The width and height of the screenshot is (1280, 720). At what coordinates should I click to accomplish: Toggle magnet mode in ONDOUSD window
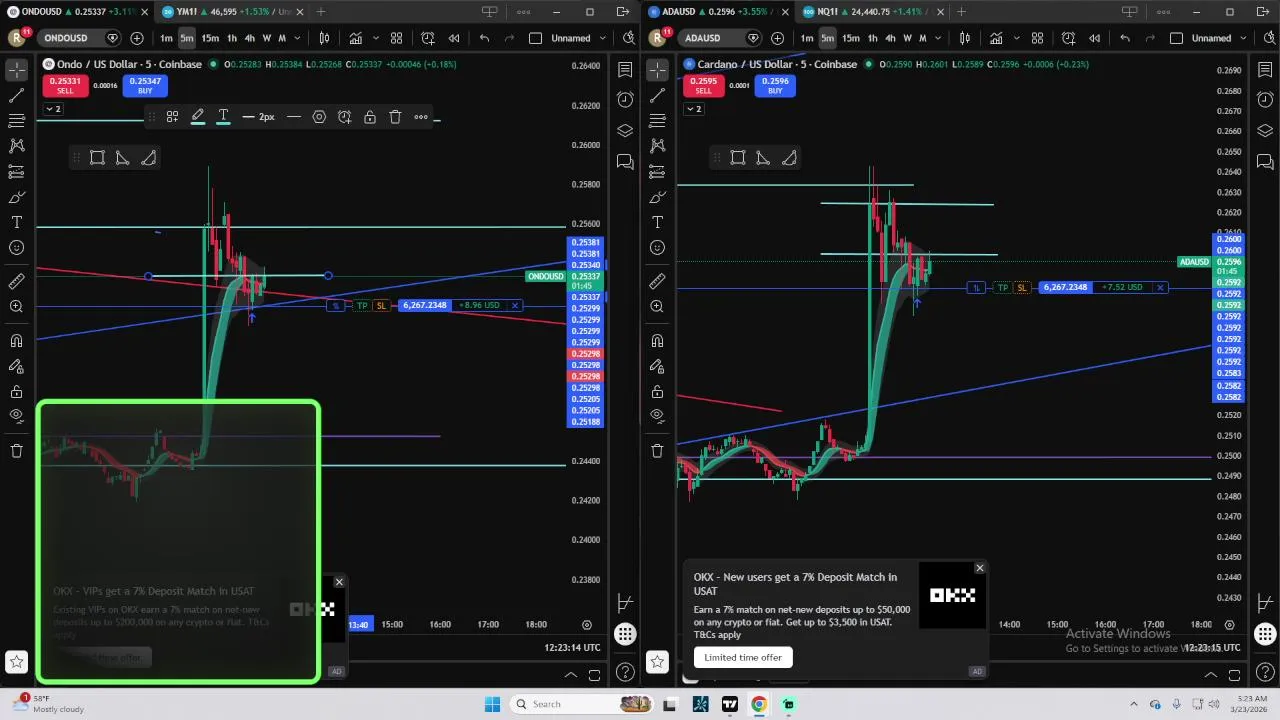pos(17,341)
